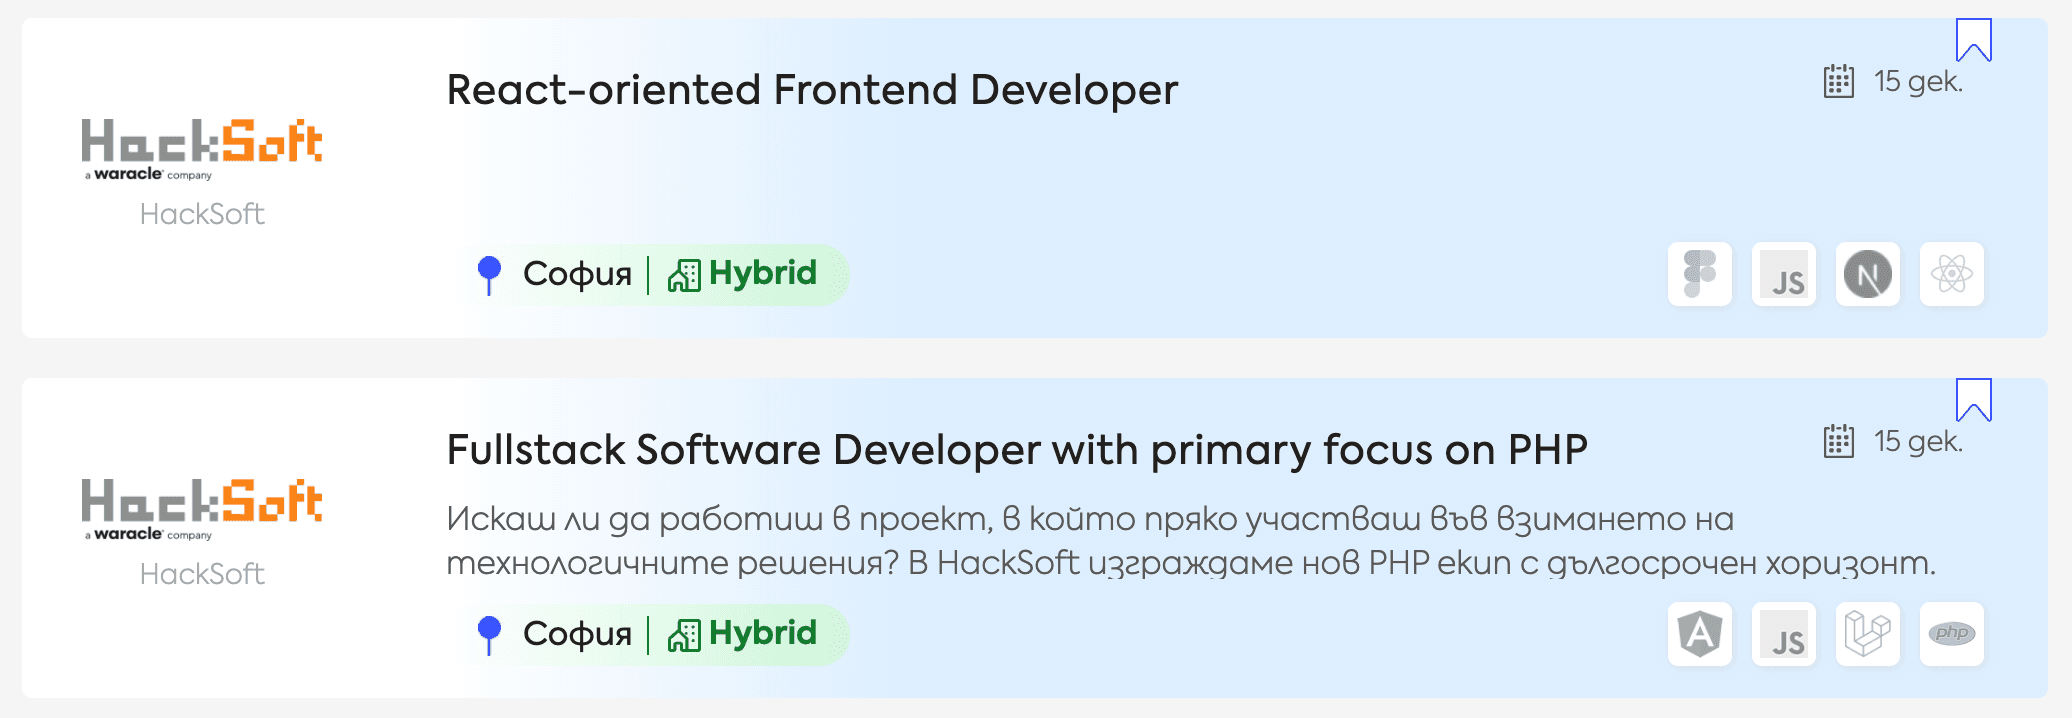Click the JS icon in the React job
This screenshot has height=718, width=2072.
[1783, 274]
